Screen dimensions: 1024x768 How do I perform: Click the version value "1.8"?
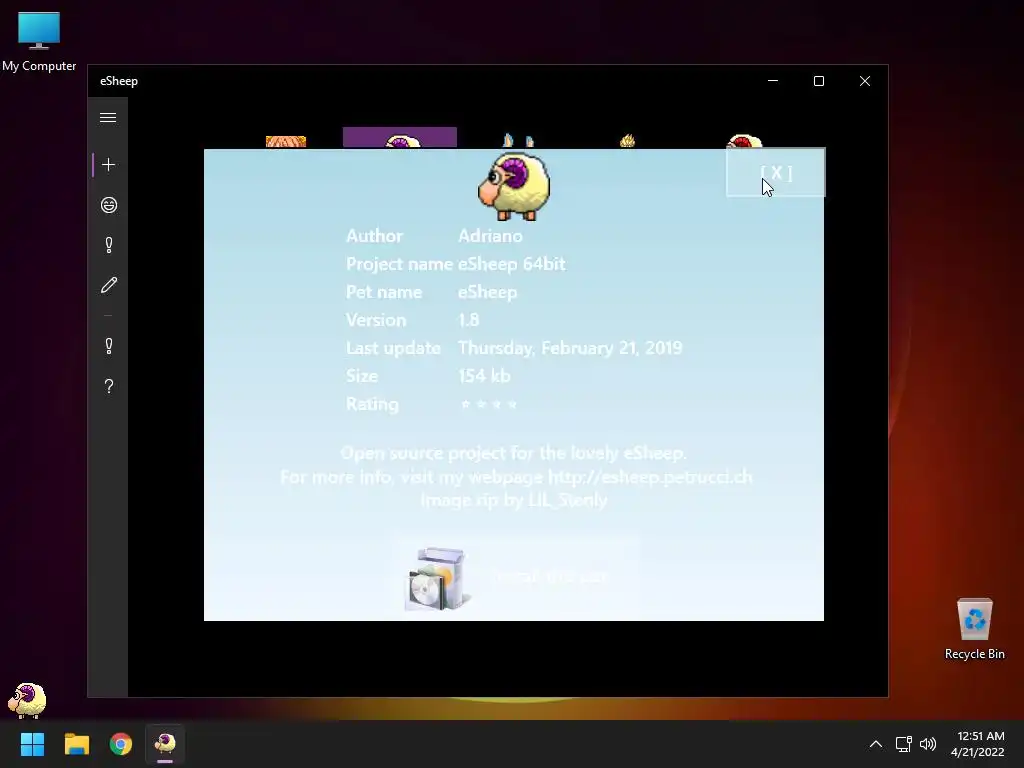(x=468, y=320)
